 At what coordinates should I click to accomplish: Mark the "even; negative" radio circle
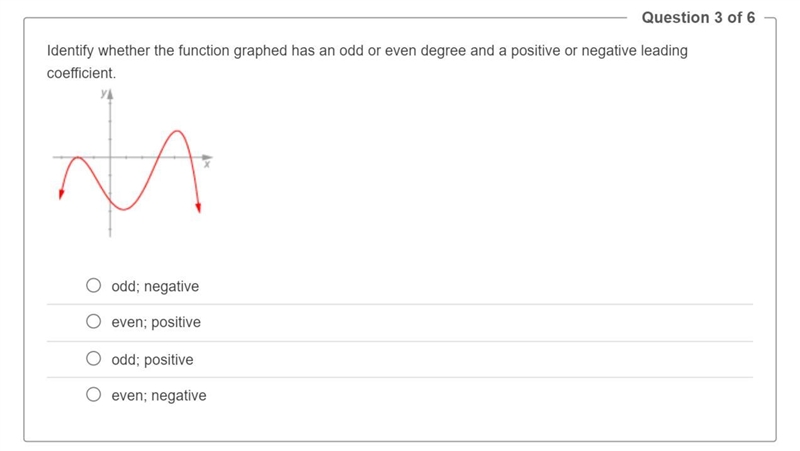coord(93,394)
